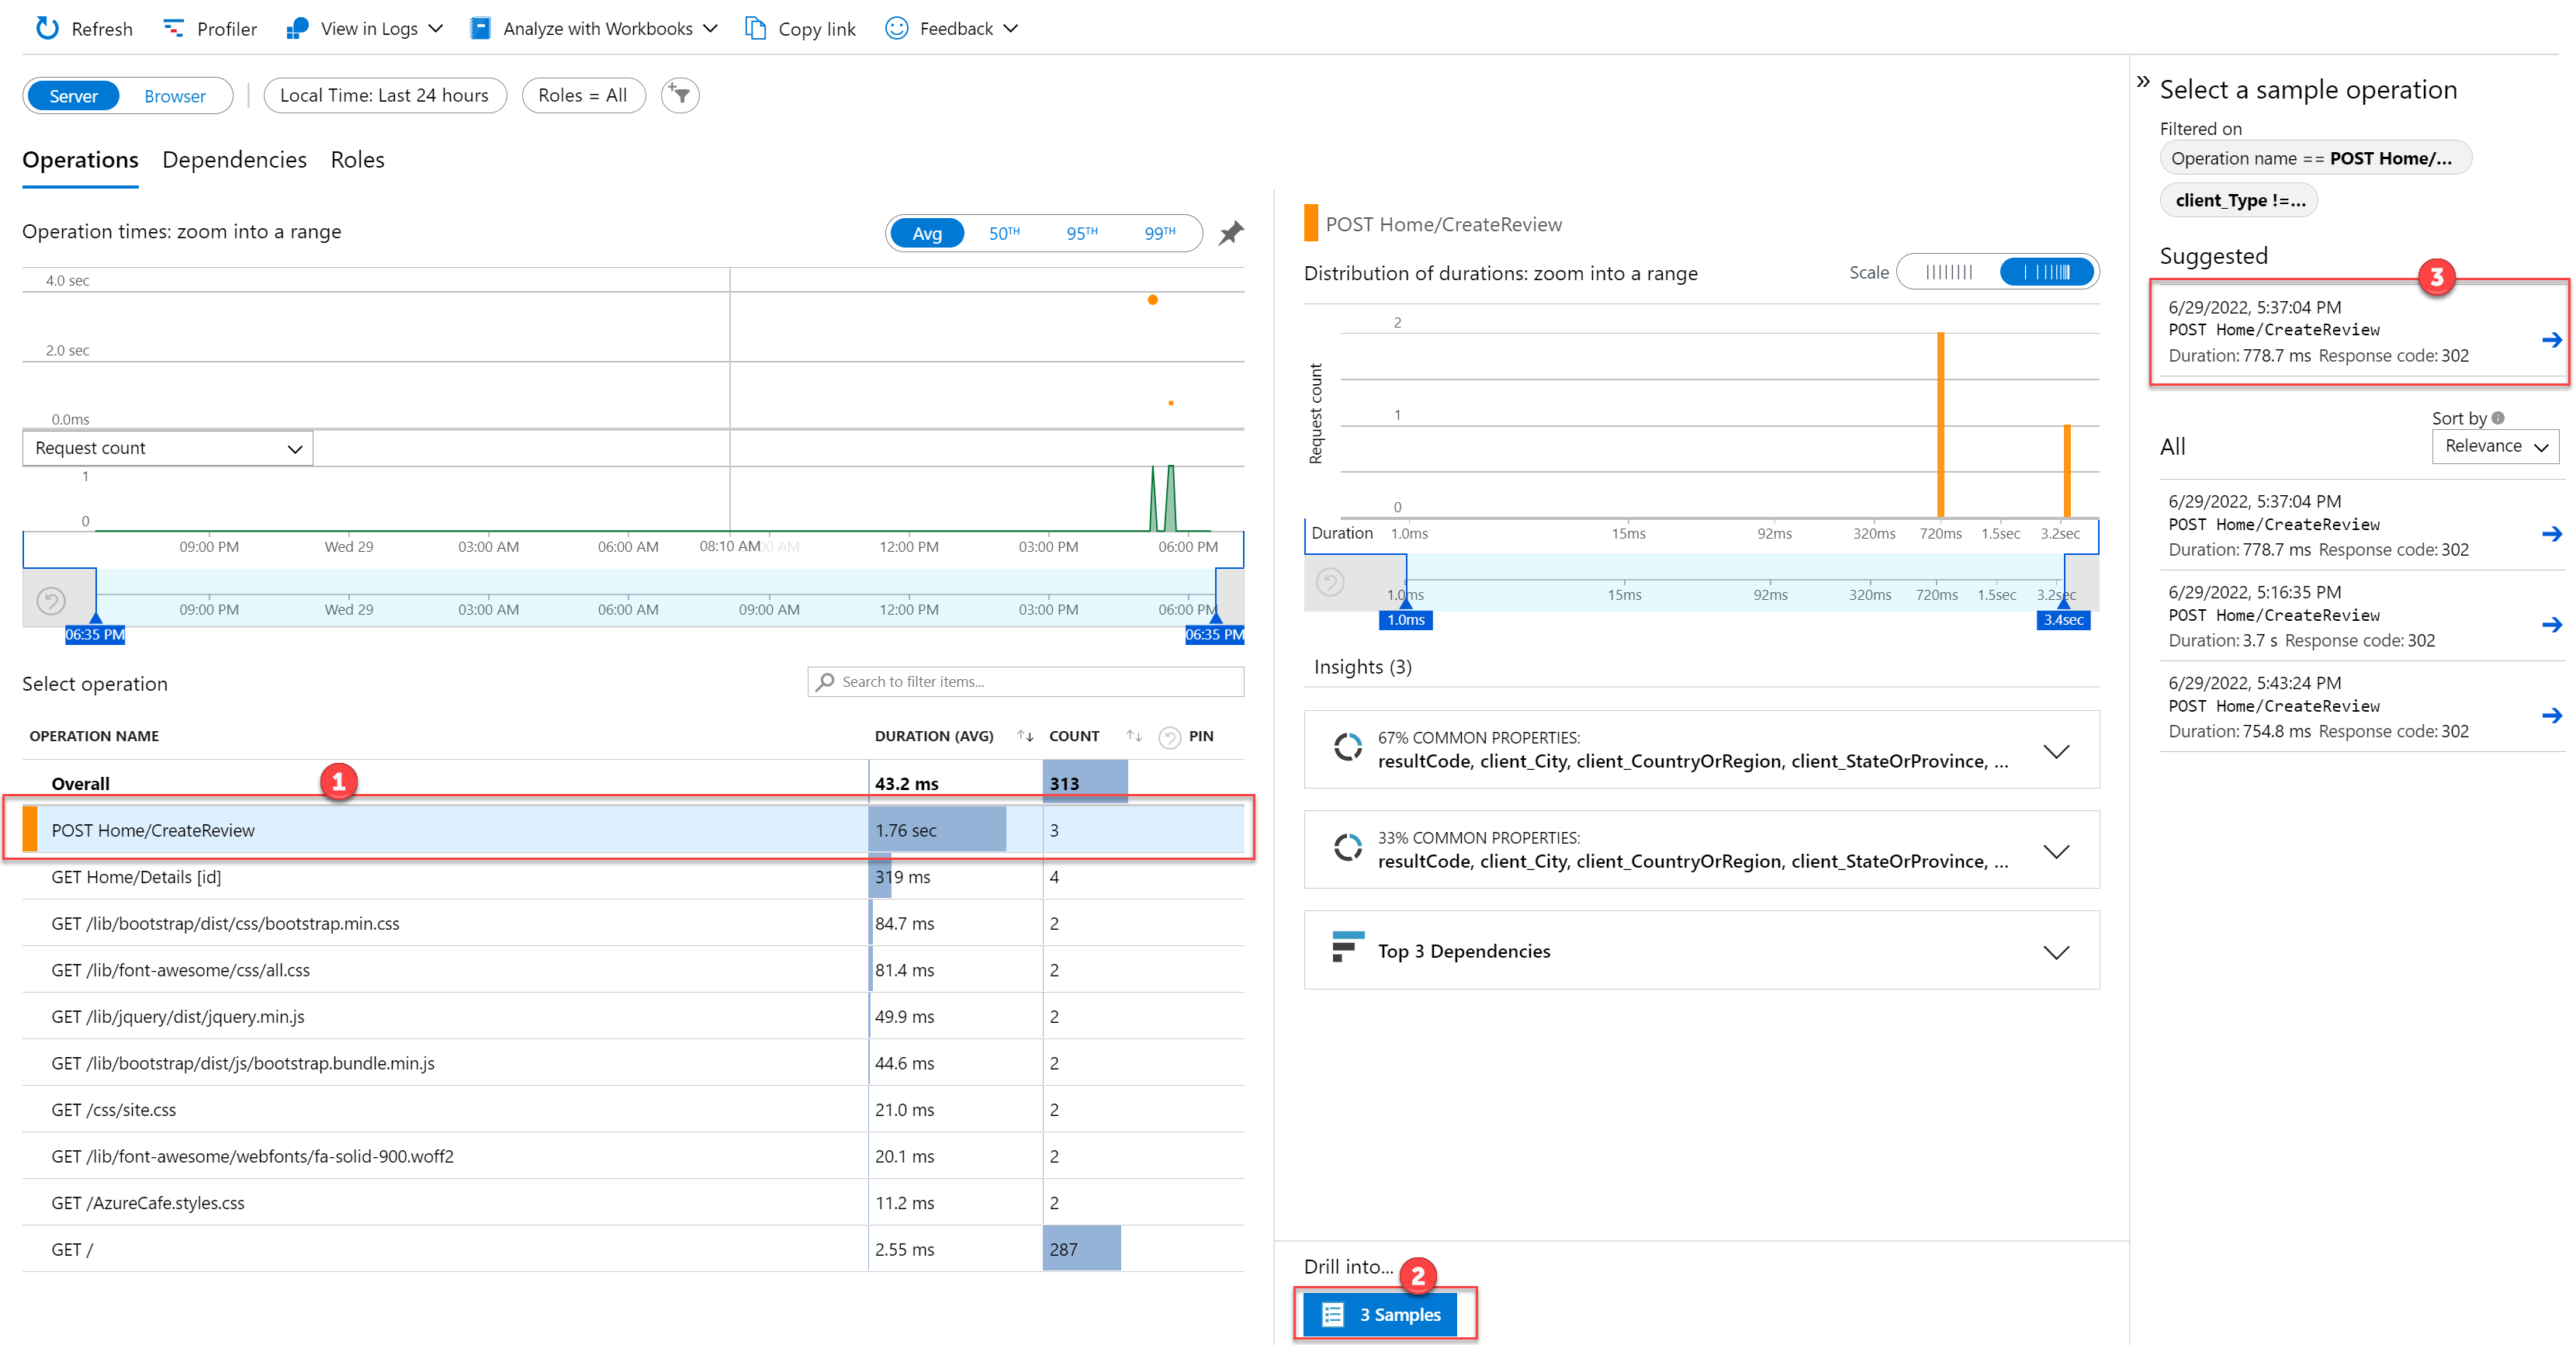The width and height of the screenshot is (2576, 1345).
Task: Switch to Browser view toggle
Action: (x=174, y=96)
